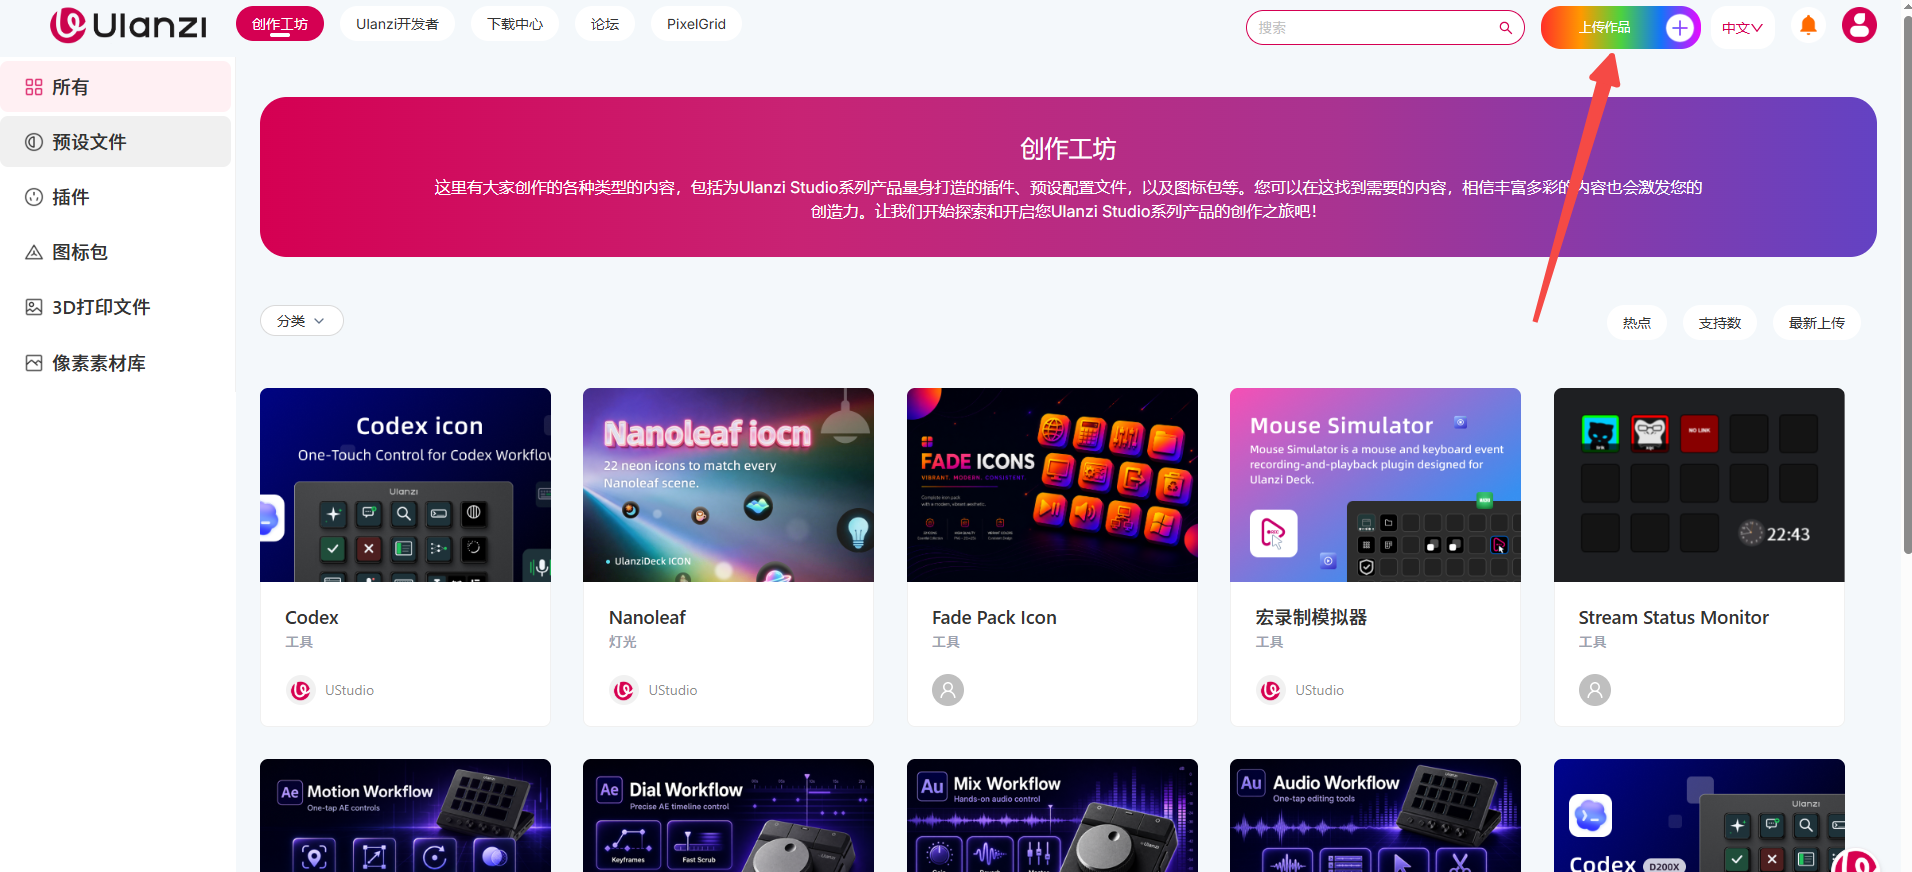Click UStudio author name on Nanoleaf card
The height and width of the screenshot is (872, 1912).
(673, 690)
